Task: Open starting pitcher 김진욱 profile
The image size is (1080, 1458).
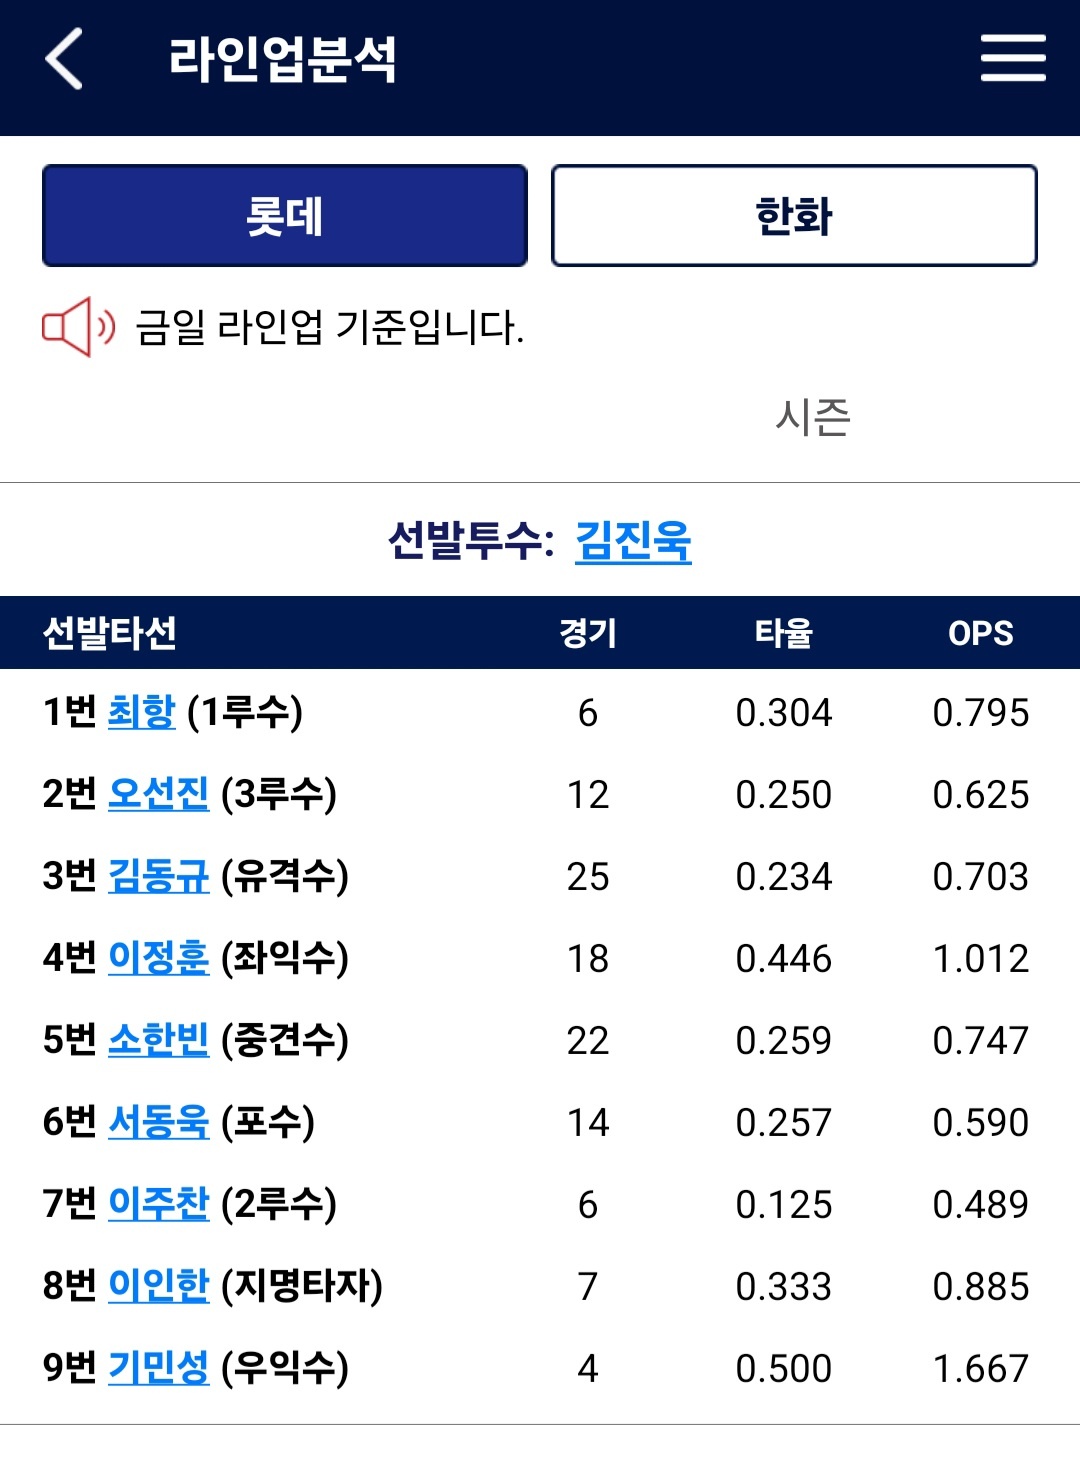Action: (633, 541)
